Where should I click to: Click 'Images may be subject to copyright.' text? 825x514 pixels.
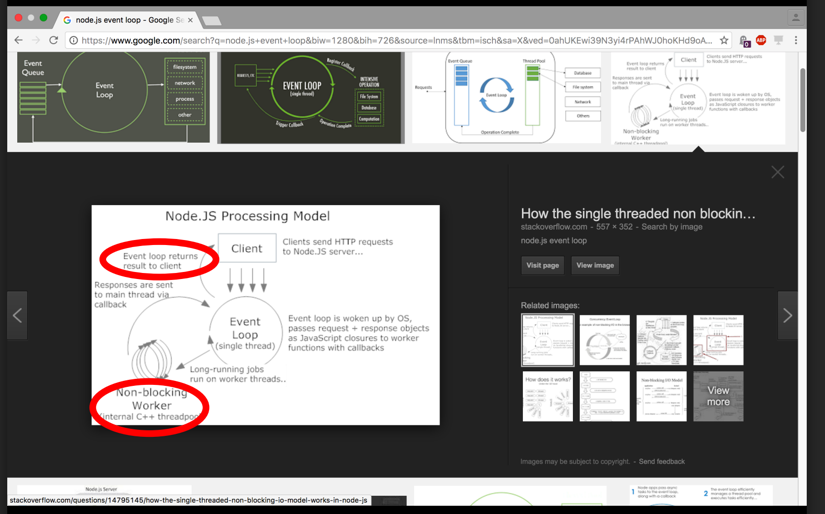[x=575, y=461]
